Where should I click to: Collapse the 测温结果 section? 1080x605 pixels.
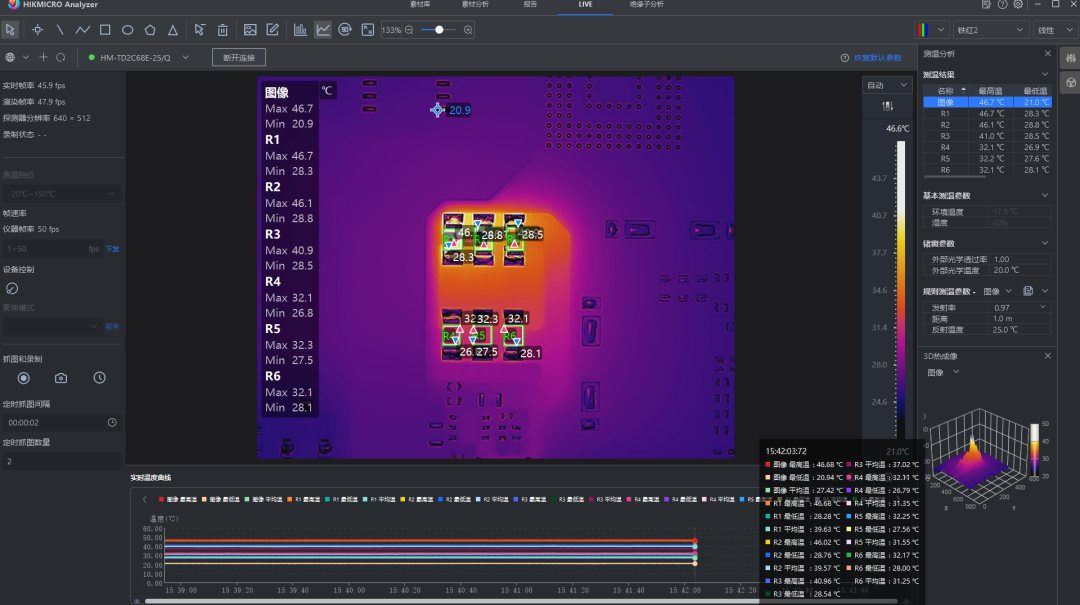pos(1045,75)
